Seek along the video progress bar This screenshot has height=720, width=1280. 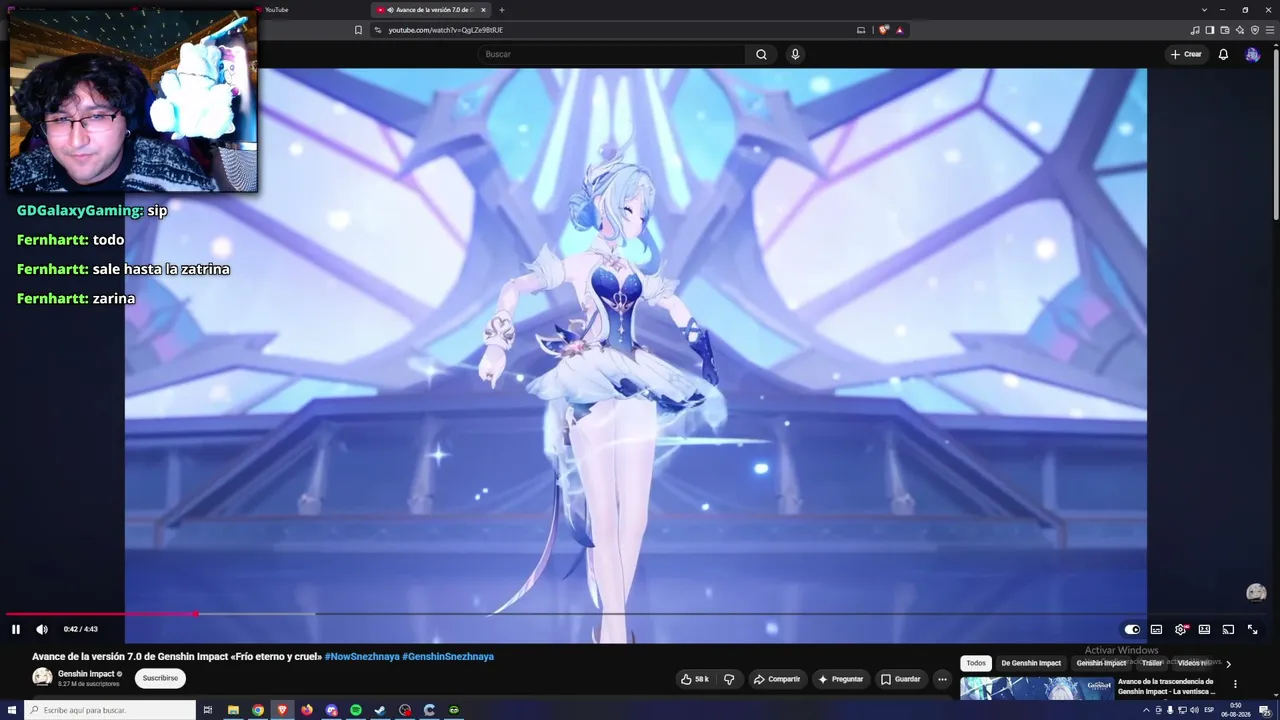pyautogui.click(x=640, y=614)
